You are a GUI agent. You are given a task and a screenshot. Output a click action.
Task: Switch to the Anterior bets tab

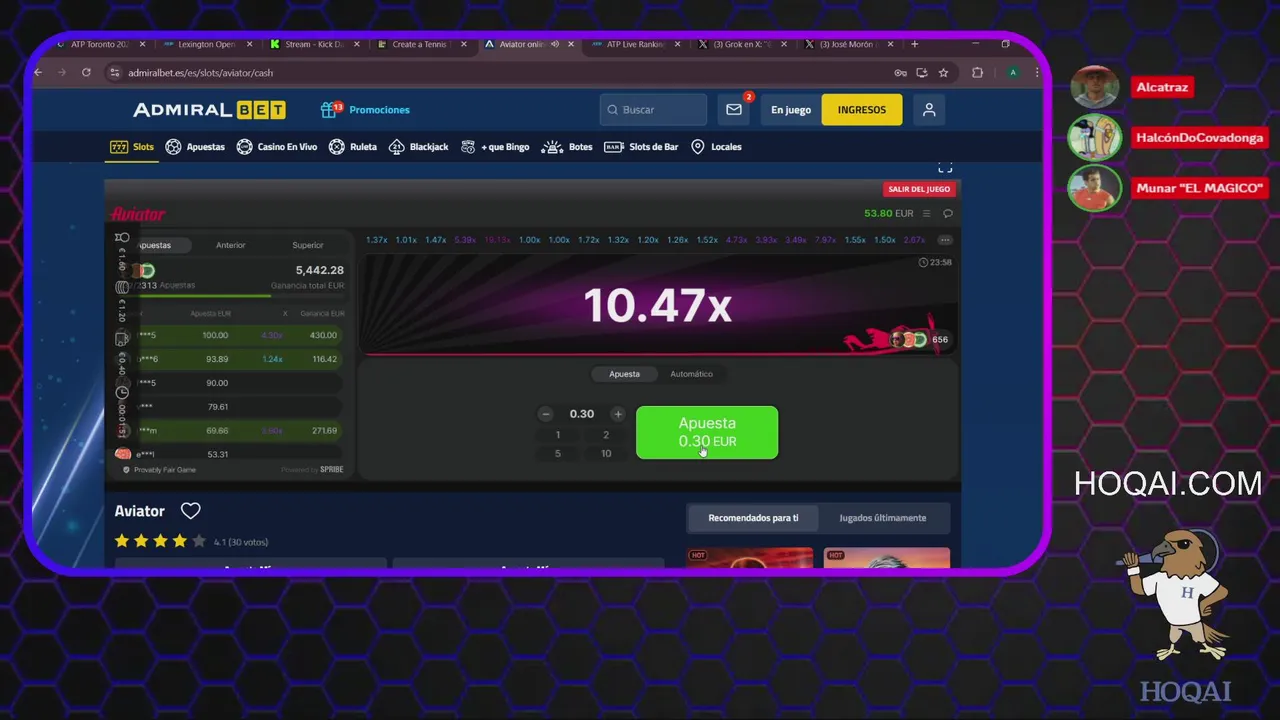[x=230, y=245]
